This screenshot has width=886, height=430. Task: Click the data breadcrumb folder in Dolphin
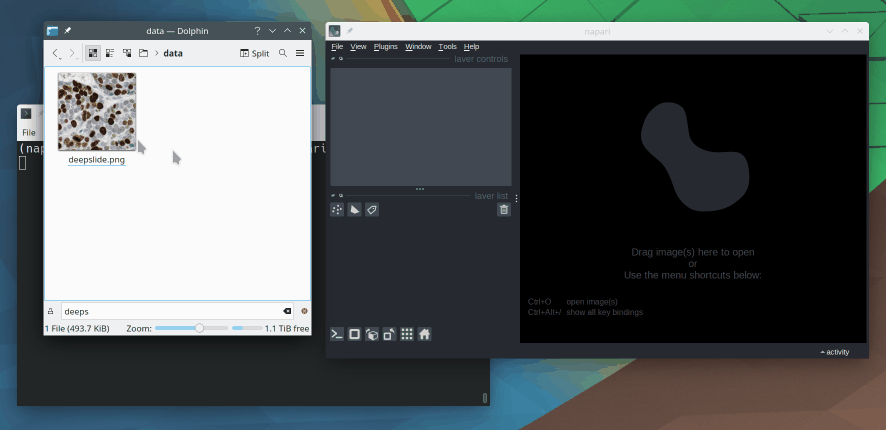[x=173, y=53]
